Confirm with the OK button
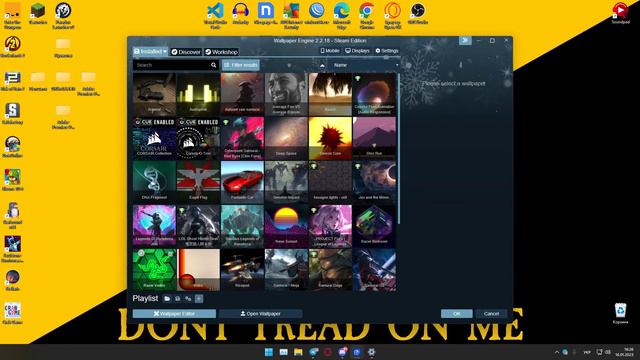The height and width of the screenshot is (360, 640). (x=456, y=313)
